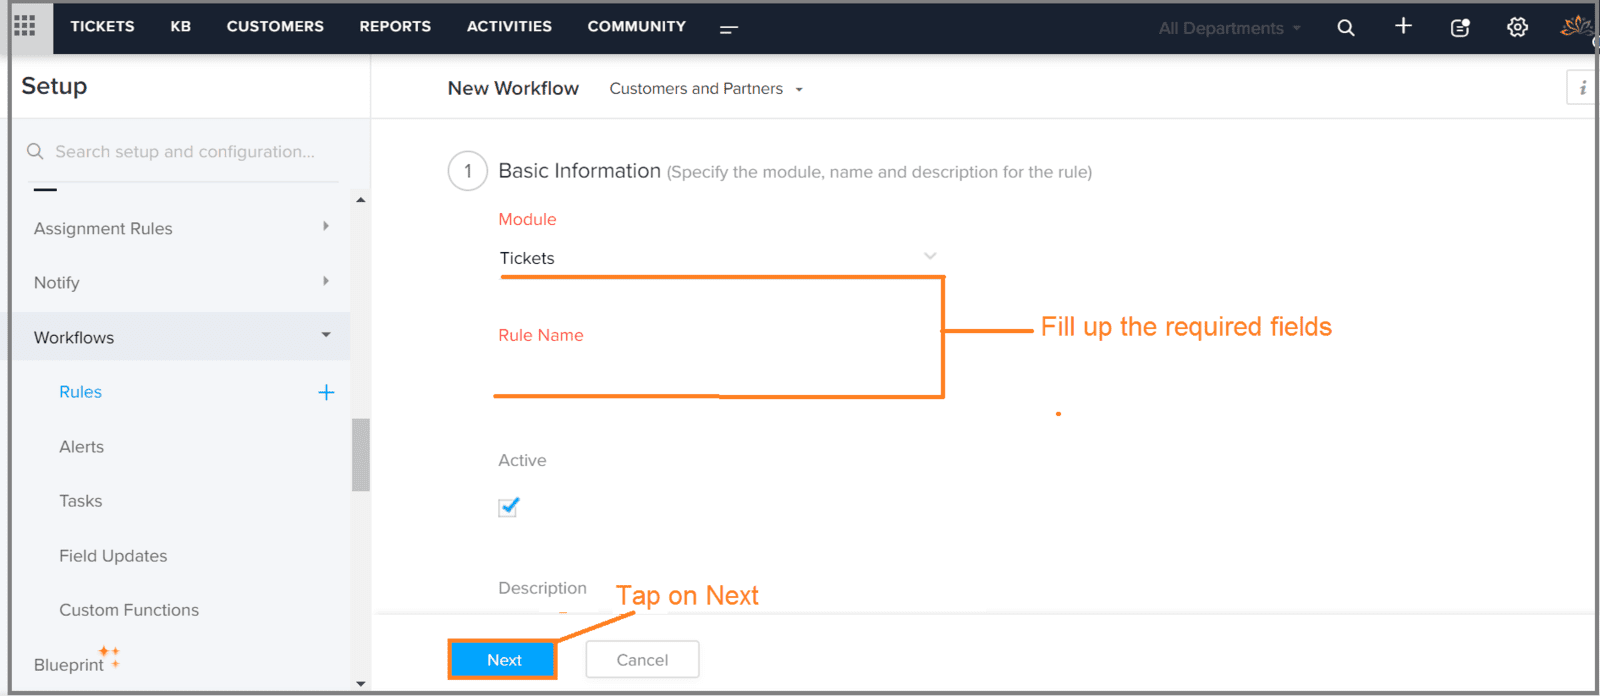Viewport: 1600px width, 696px height.
Task: Open Tasks under Workflows
Action: [80, 501]
